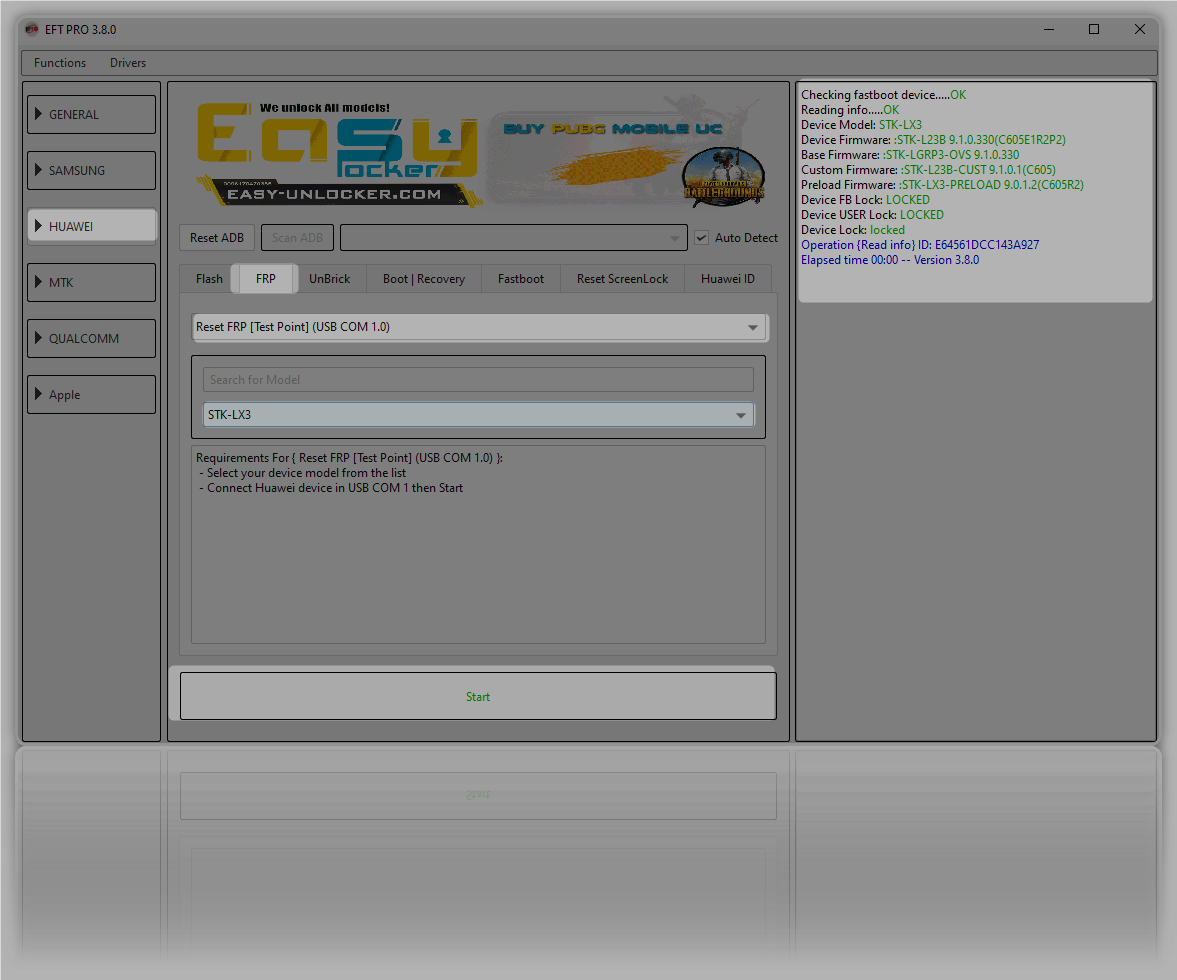Click the 'Operation {Read info} ID' log line

[920, 245]
